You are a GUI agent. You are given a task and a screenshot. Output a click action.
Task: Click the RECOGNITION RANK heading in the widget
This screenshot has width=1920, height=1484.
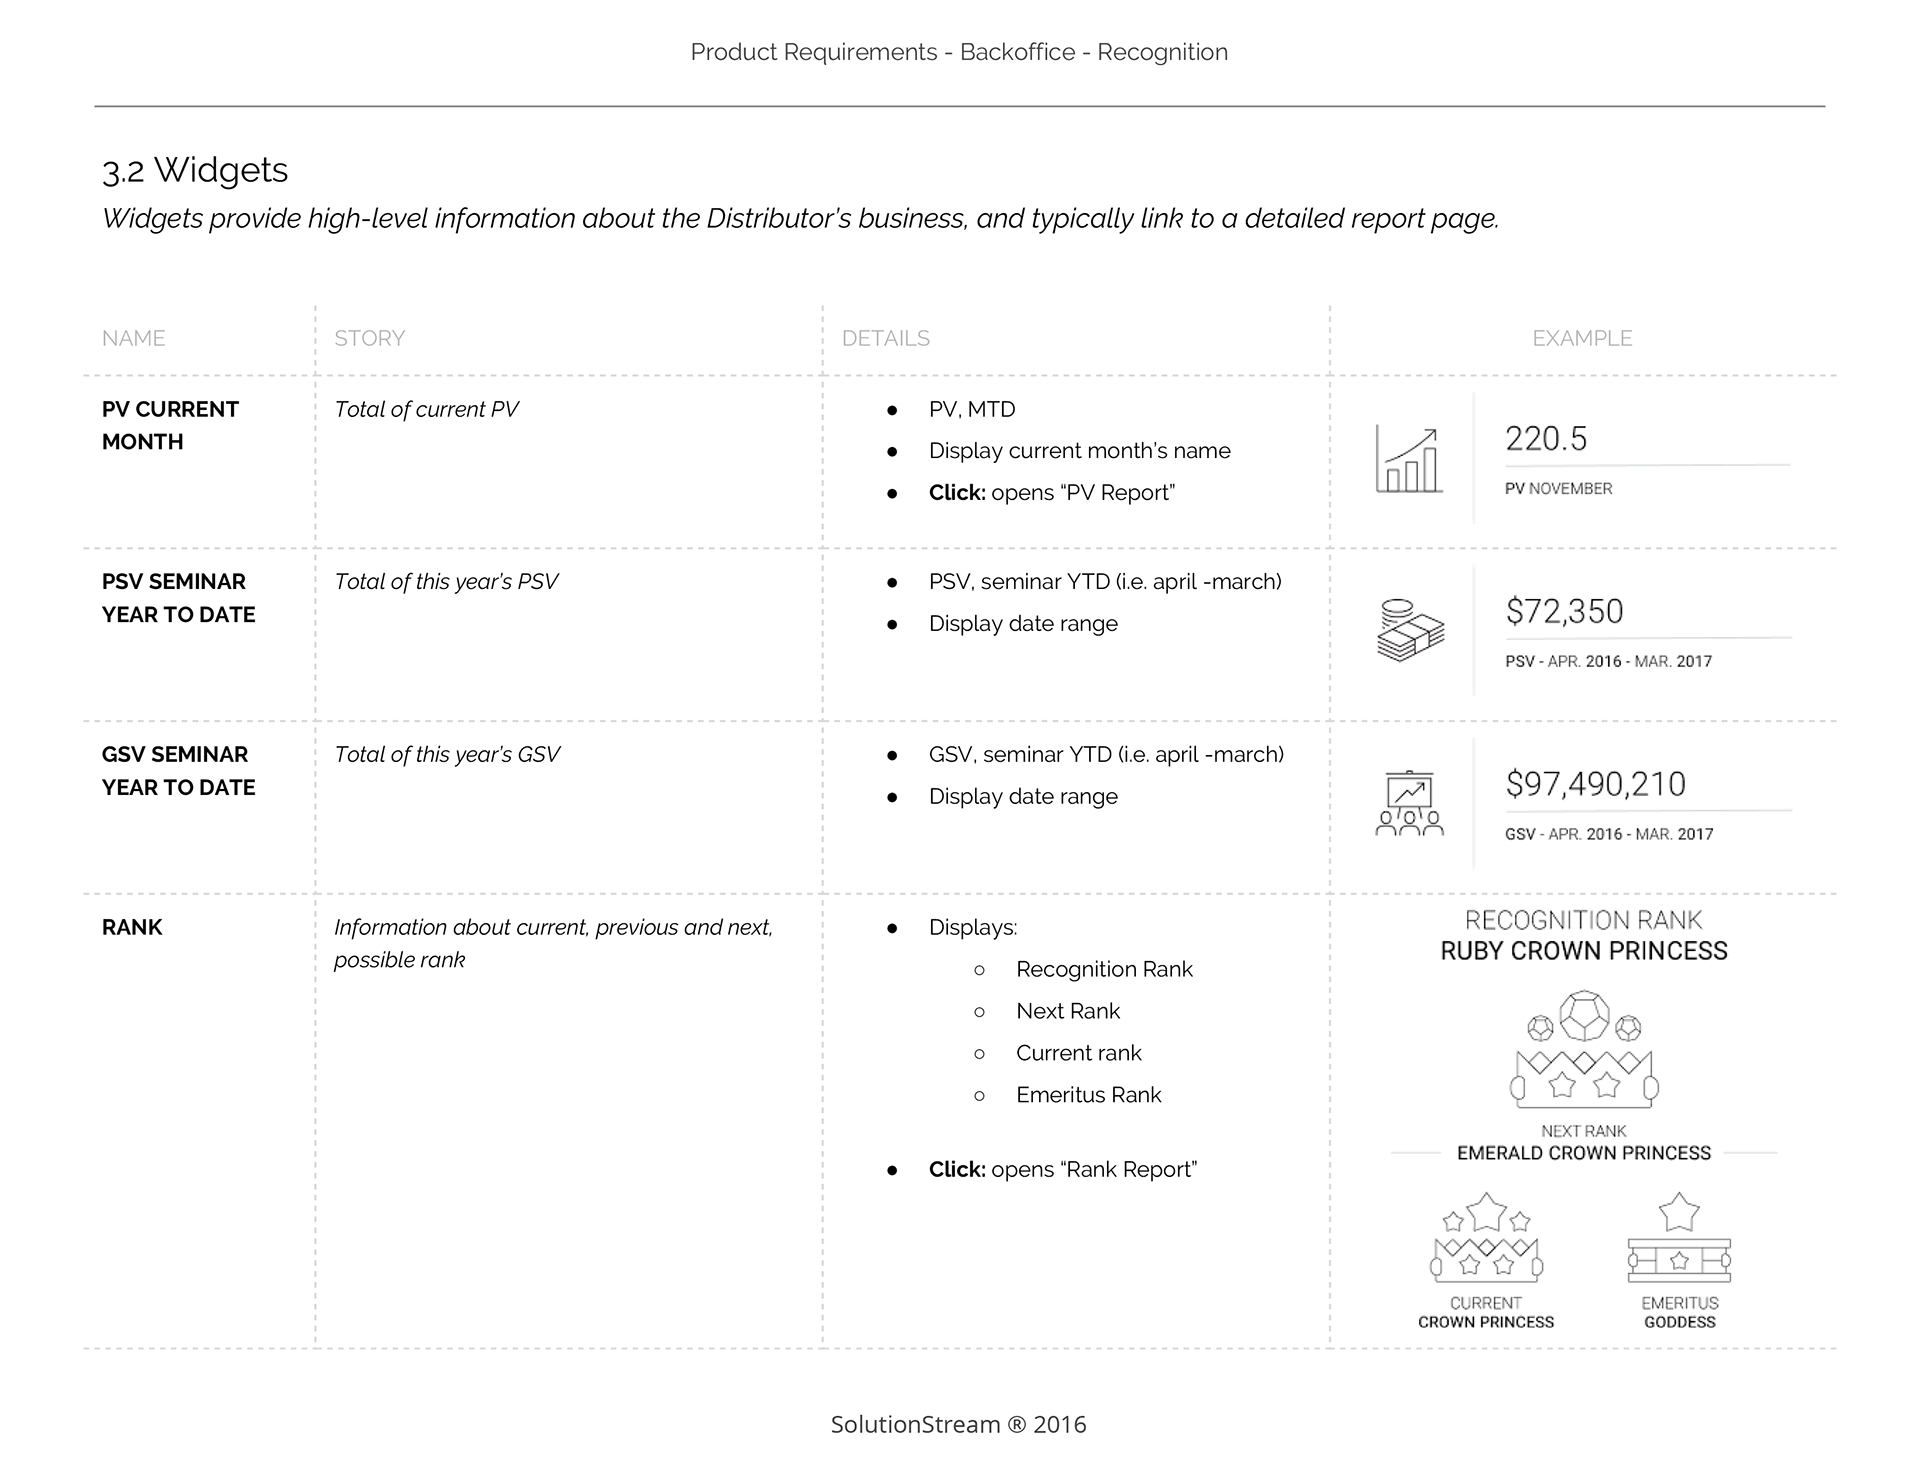pyautogui.click(x=1583, y=920)
